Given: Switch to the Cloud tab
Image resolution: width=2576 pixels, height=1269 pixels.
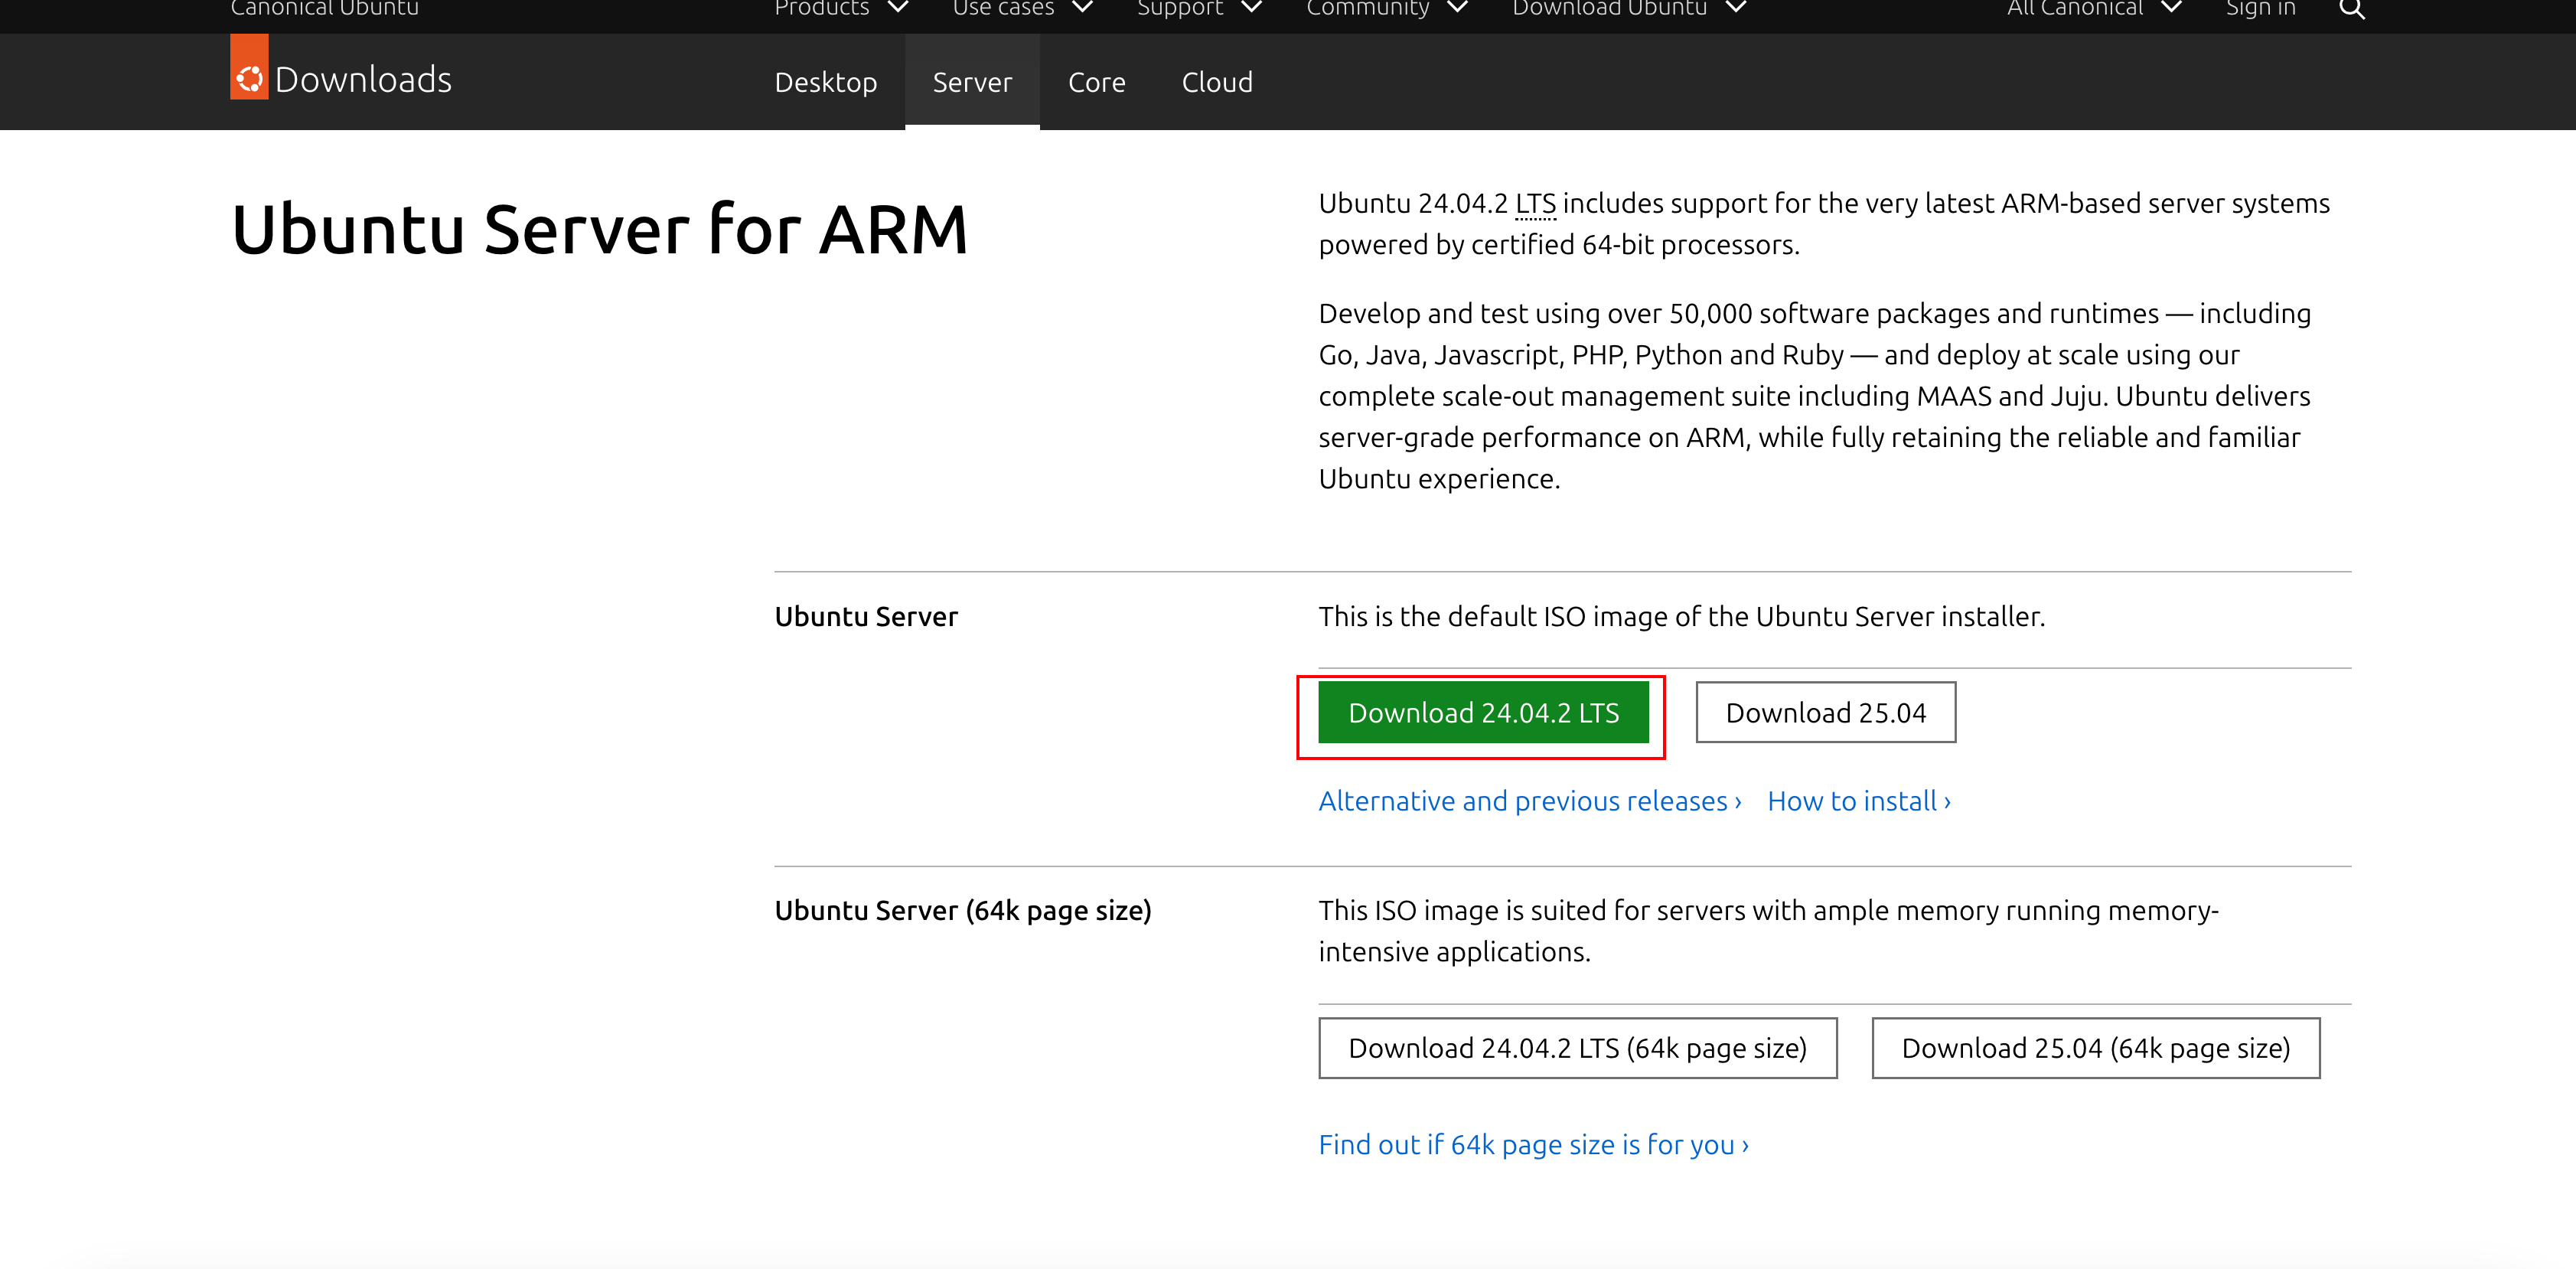Looking at the screenshot, I should pyautogui.click(x=1217, y=82).
